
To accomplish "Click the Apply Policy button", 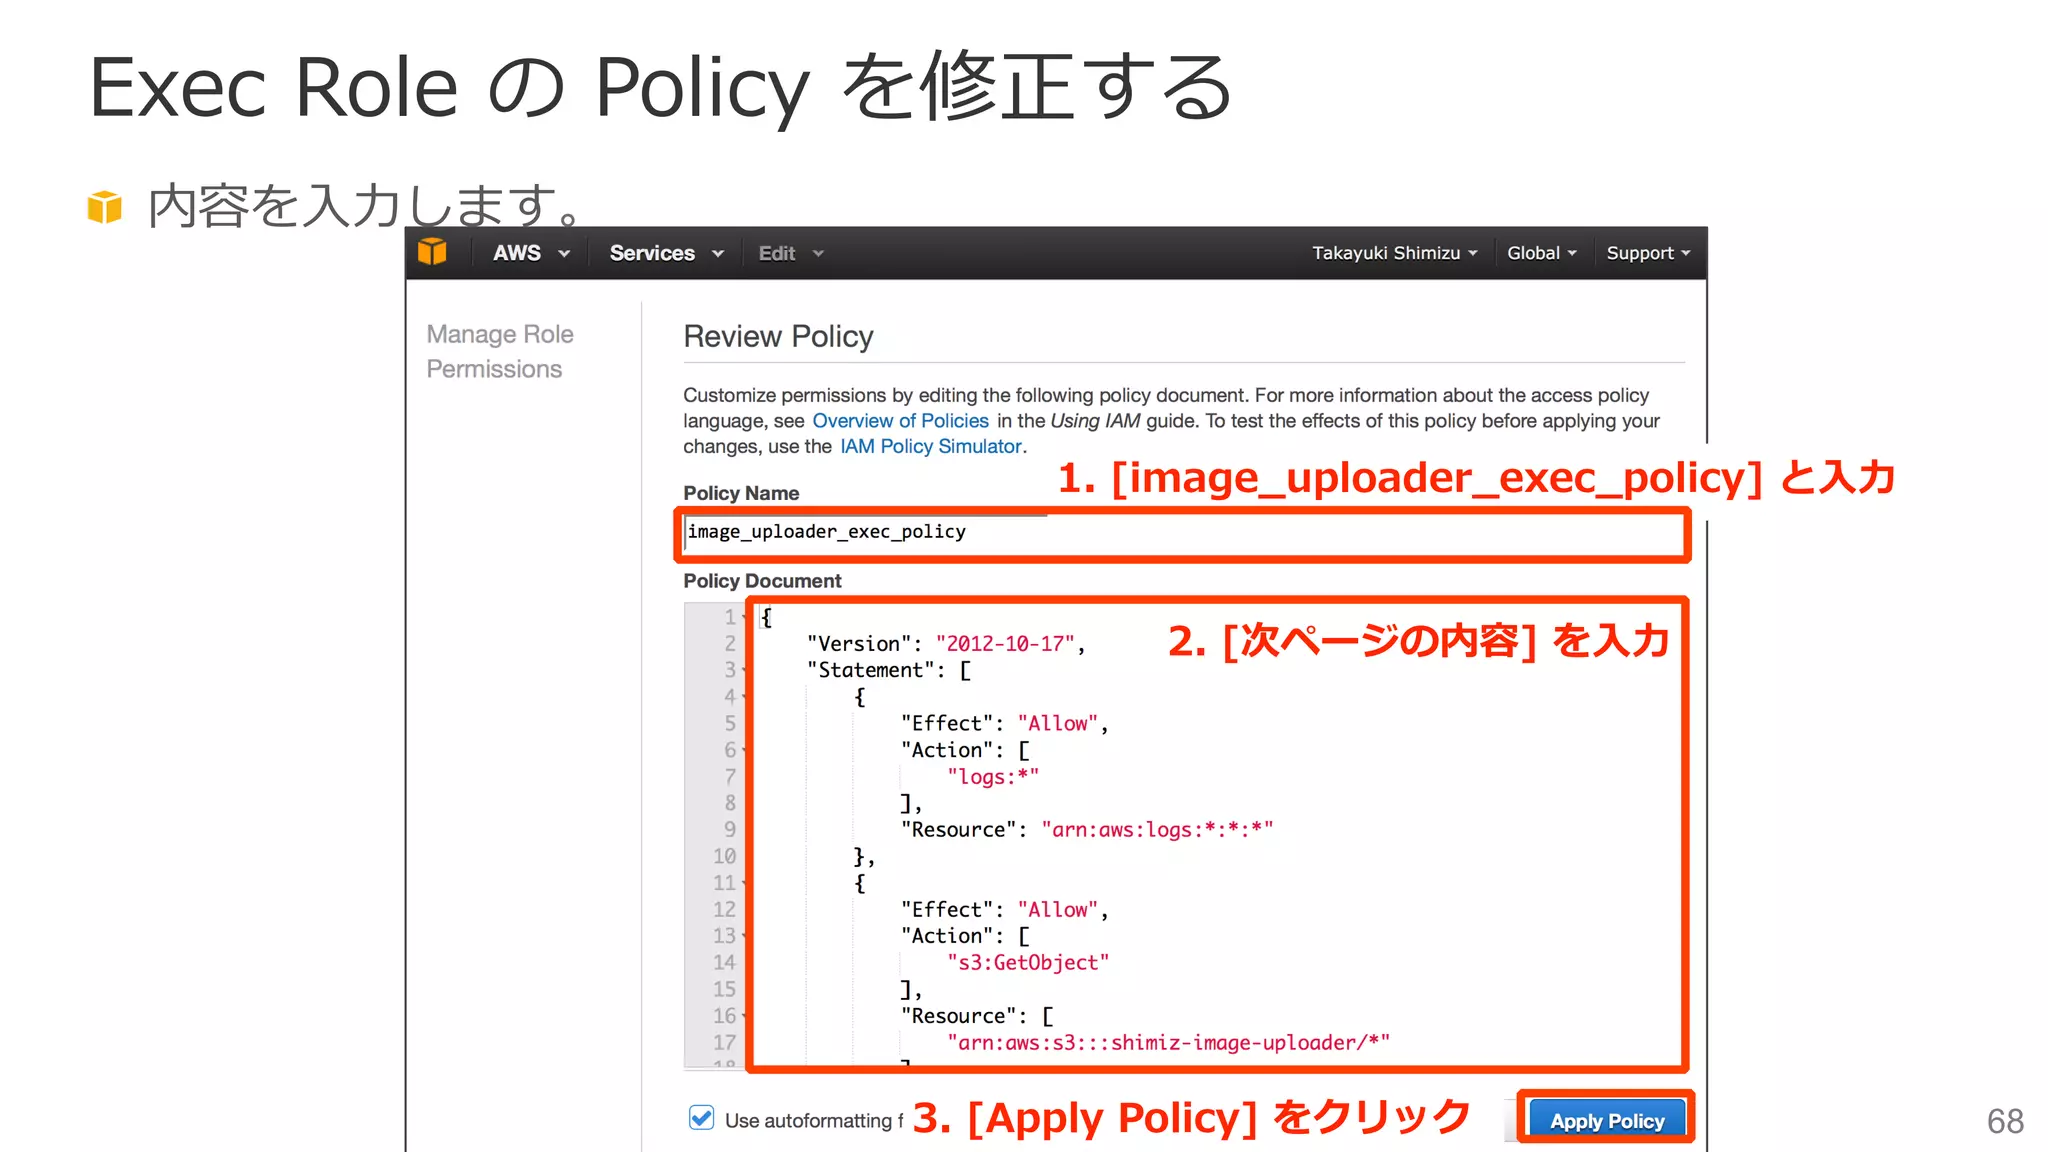I will 1606,1120.
